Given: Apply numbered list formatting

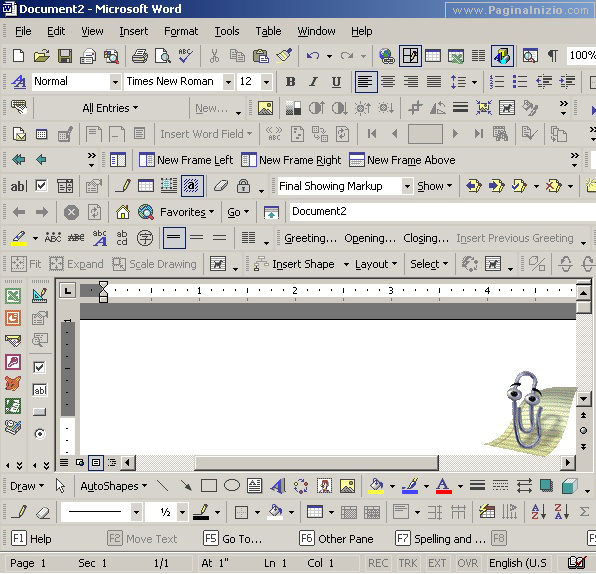Looking at the screenshot, I should (x=496, y=82).
